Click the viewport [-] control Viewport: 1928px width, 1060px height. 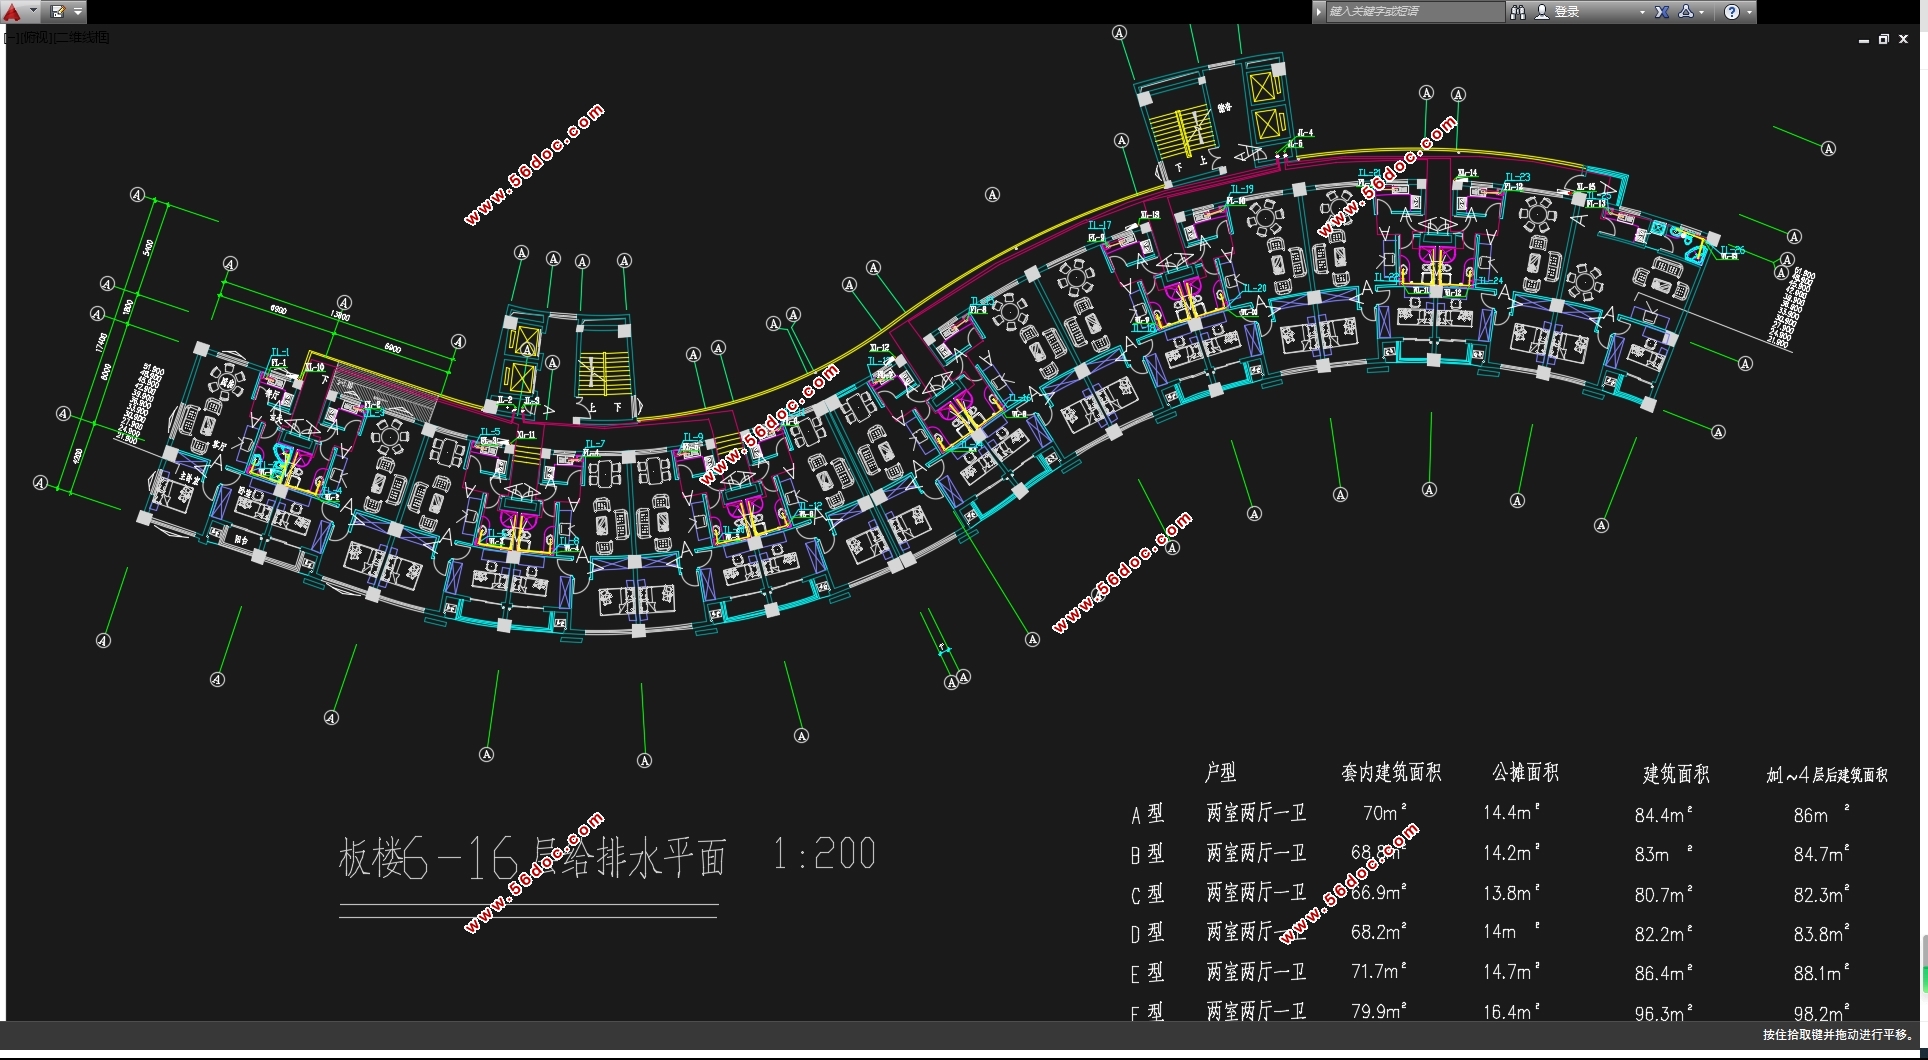(10, 38)
